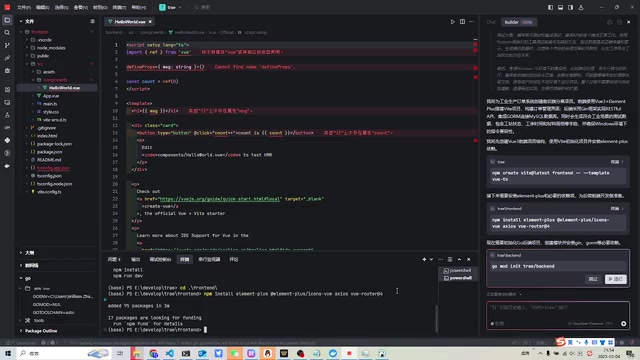Toggle primary sidebar layout icon
640x360 pixels.
tap(550, 7)
